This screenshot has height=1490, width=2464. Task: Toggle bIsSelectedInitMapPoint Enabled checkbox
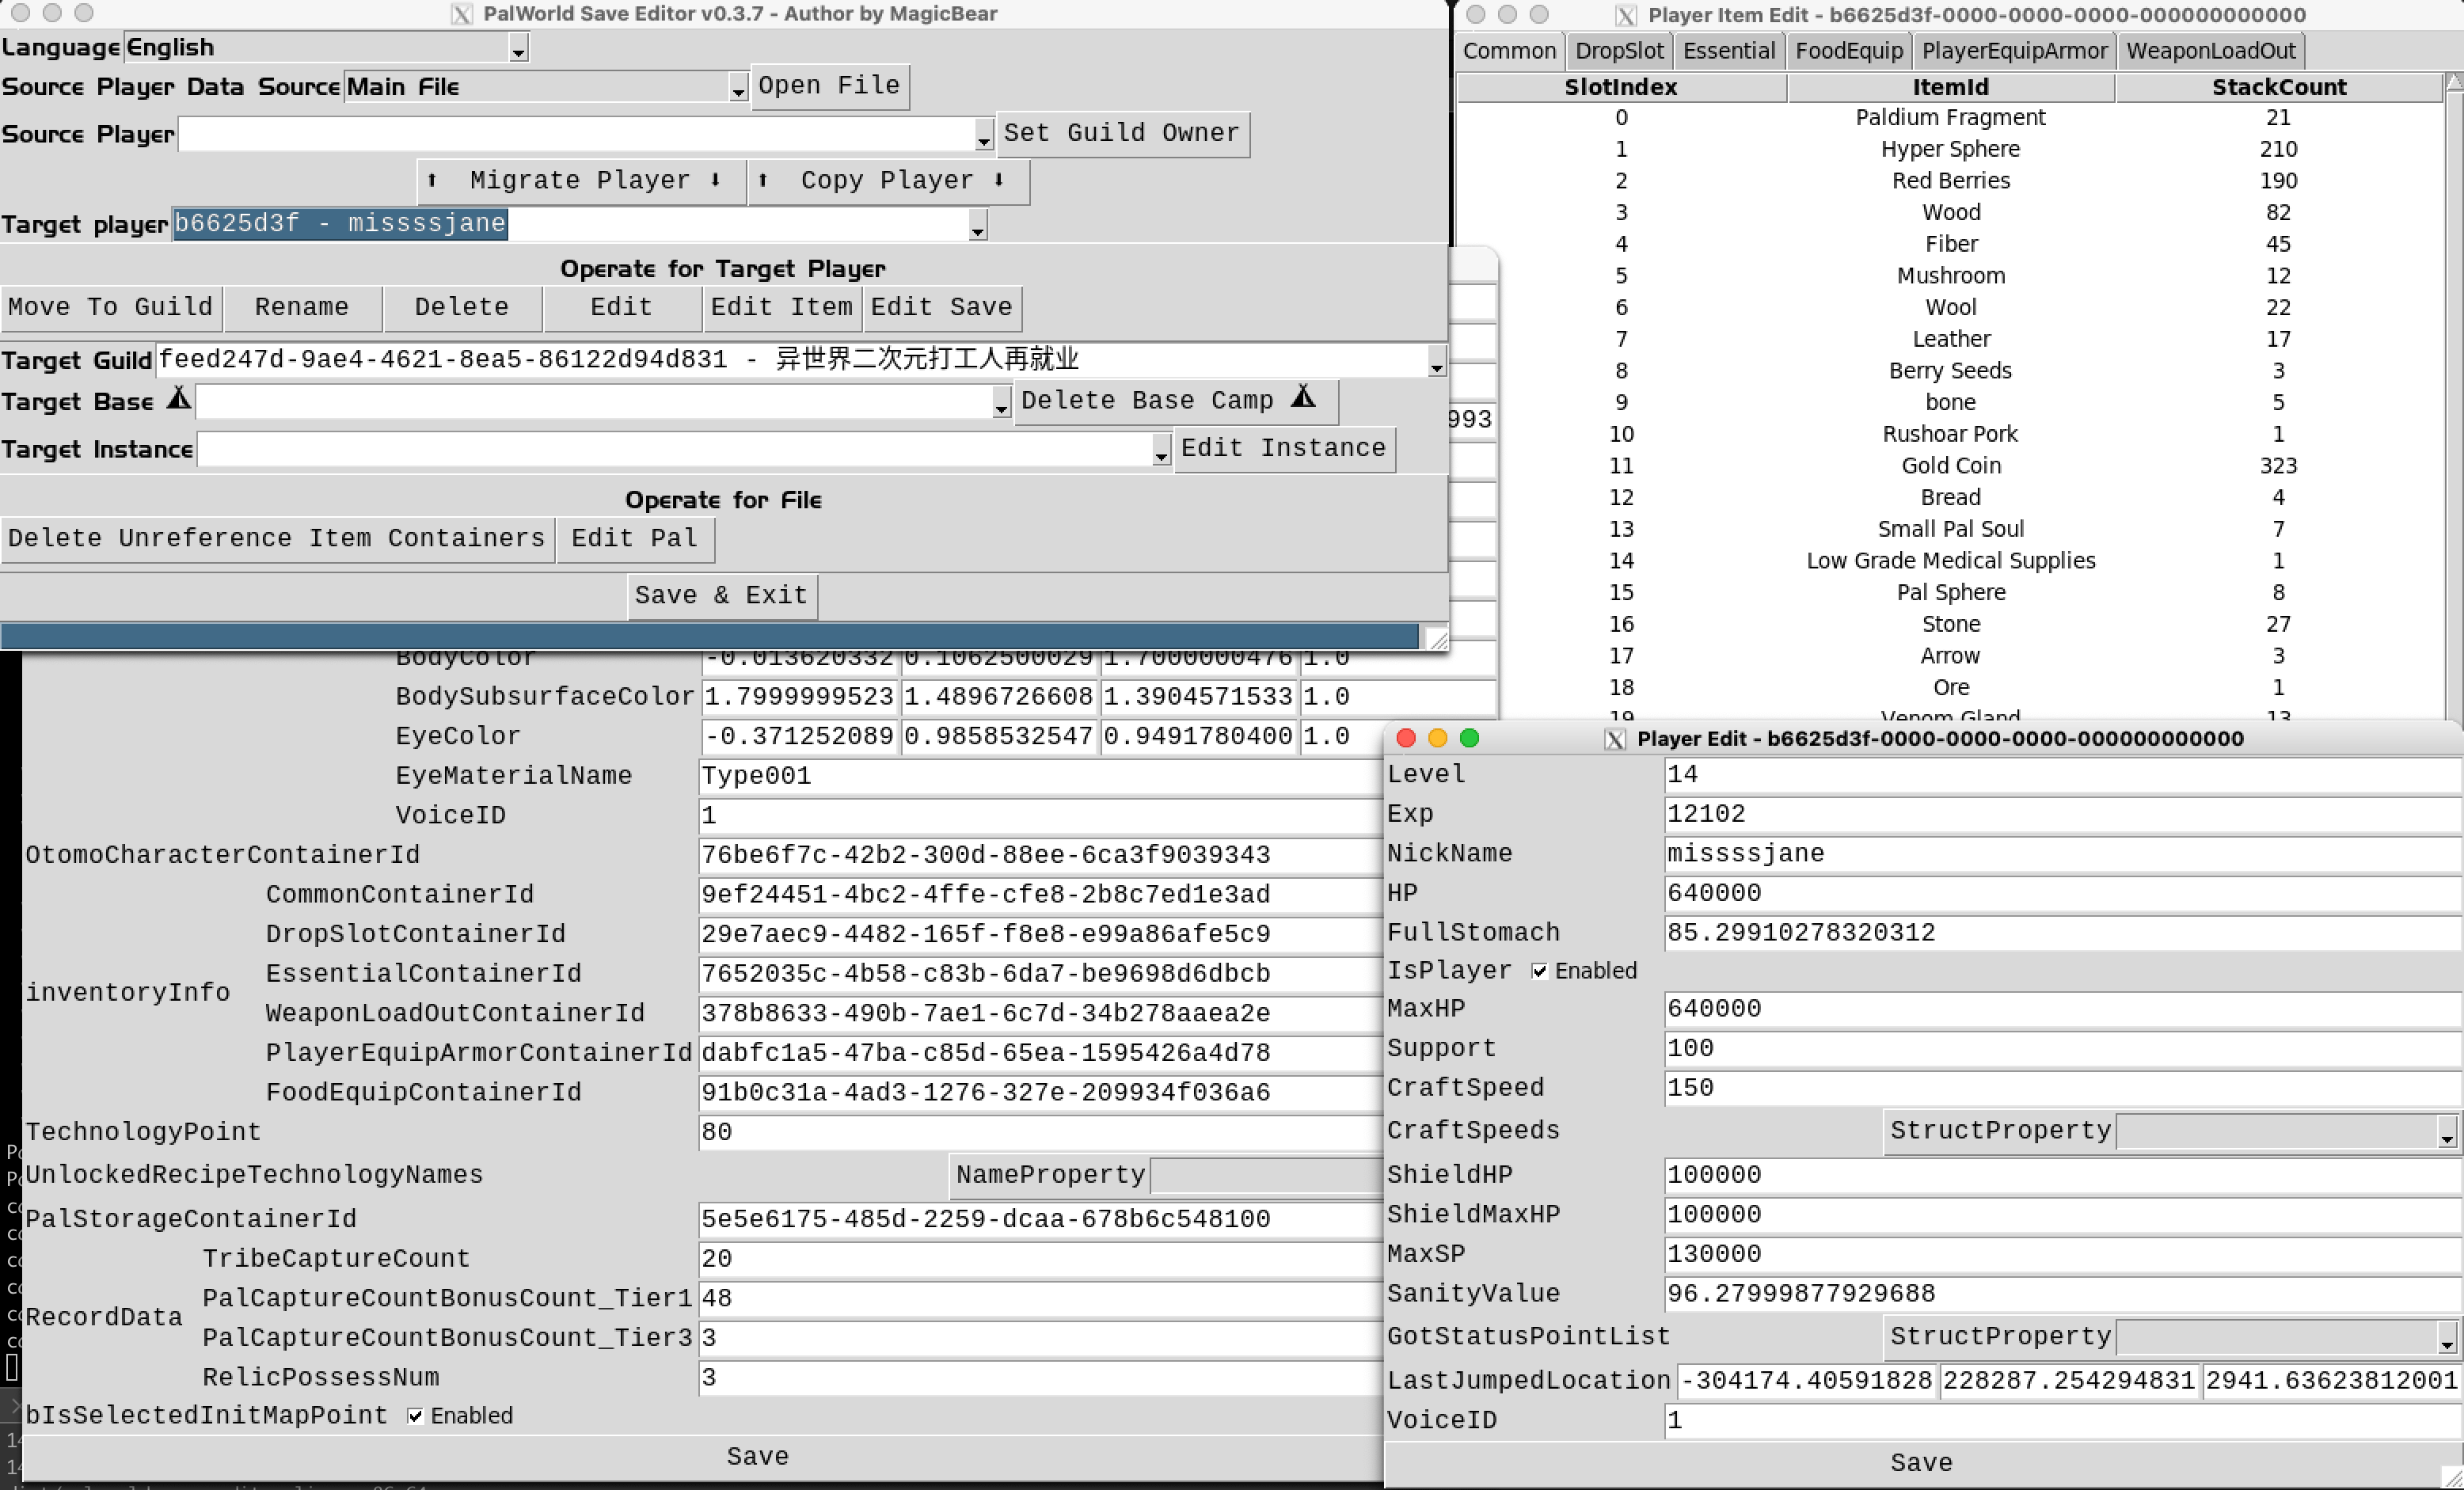coord(415,1416)
